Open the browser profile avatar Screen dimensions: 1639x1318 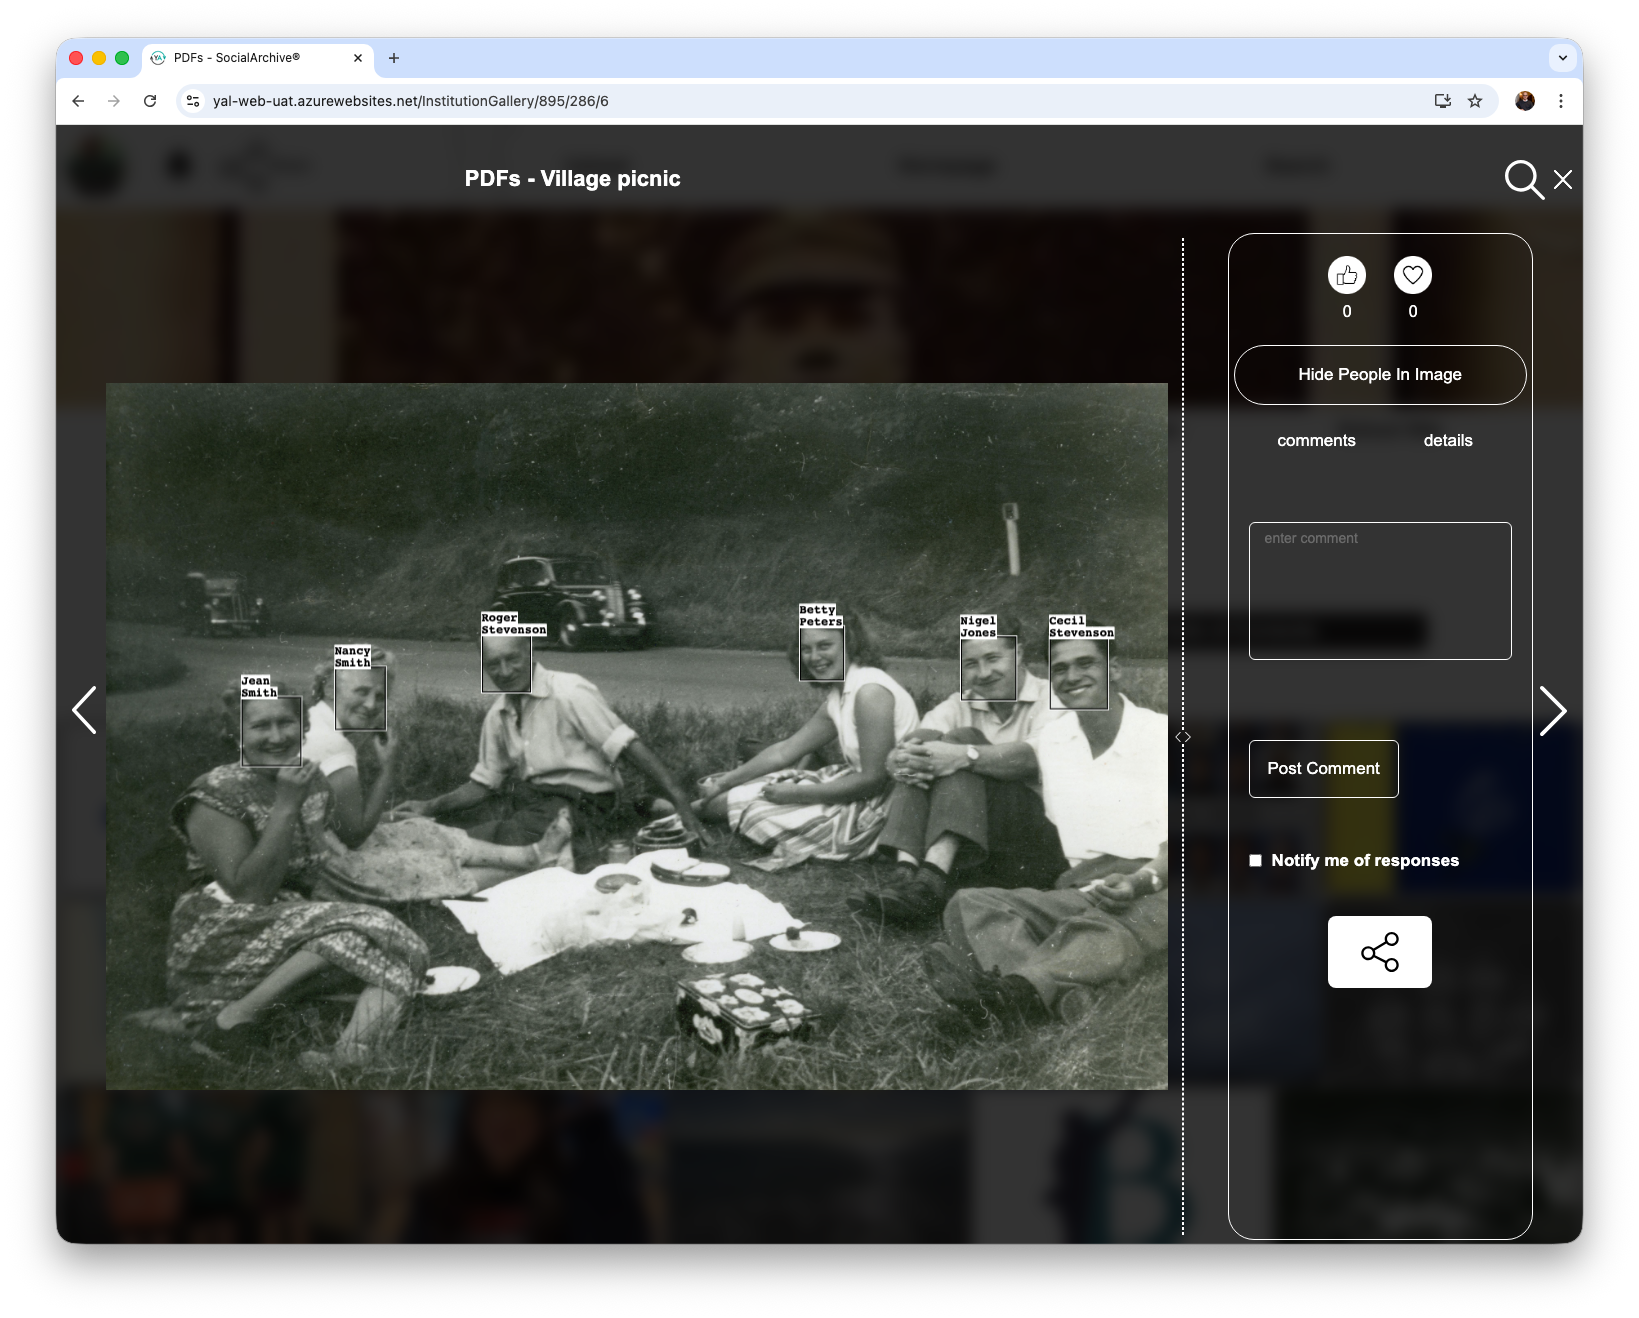(x=1524, y=100)
